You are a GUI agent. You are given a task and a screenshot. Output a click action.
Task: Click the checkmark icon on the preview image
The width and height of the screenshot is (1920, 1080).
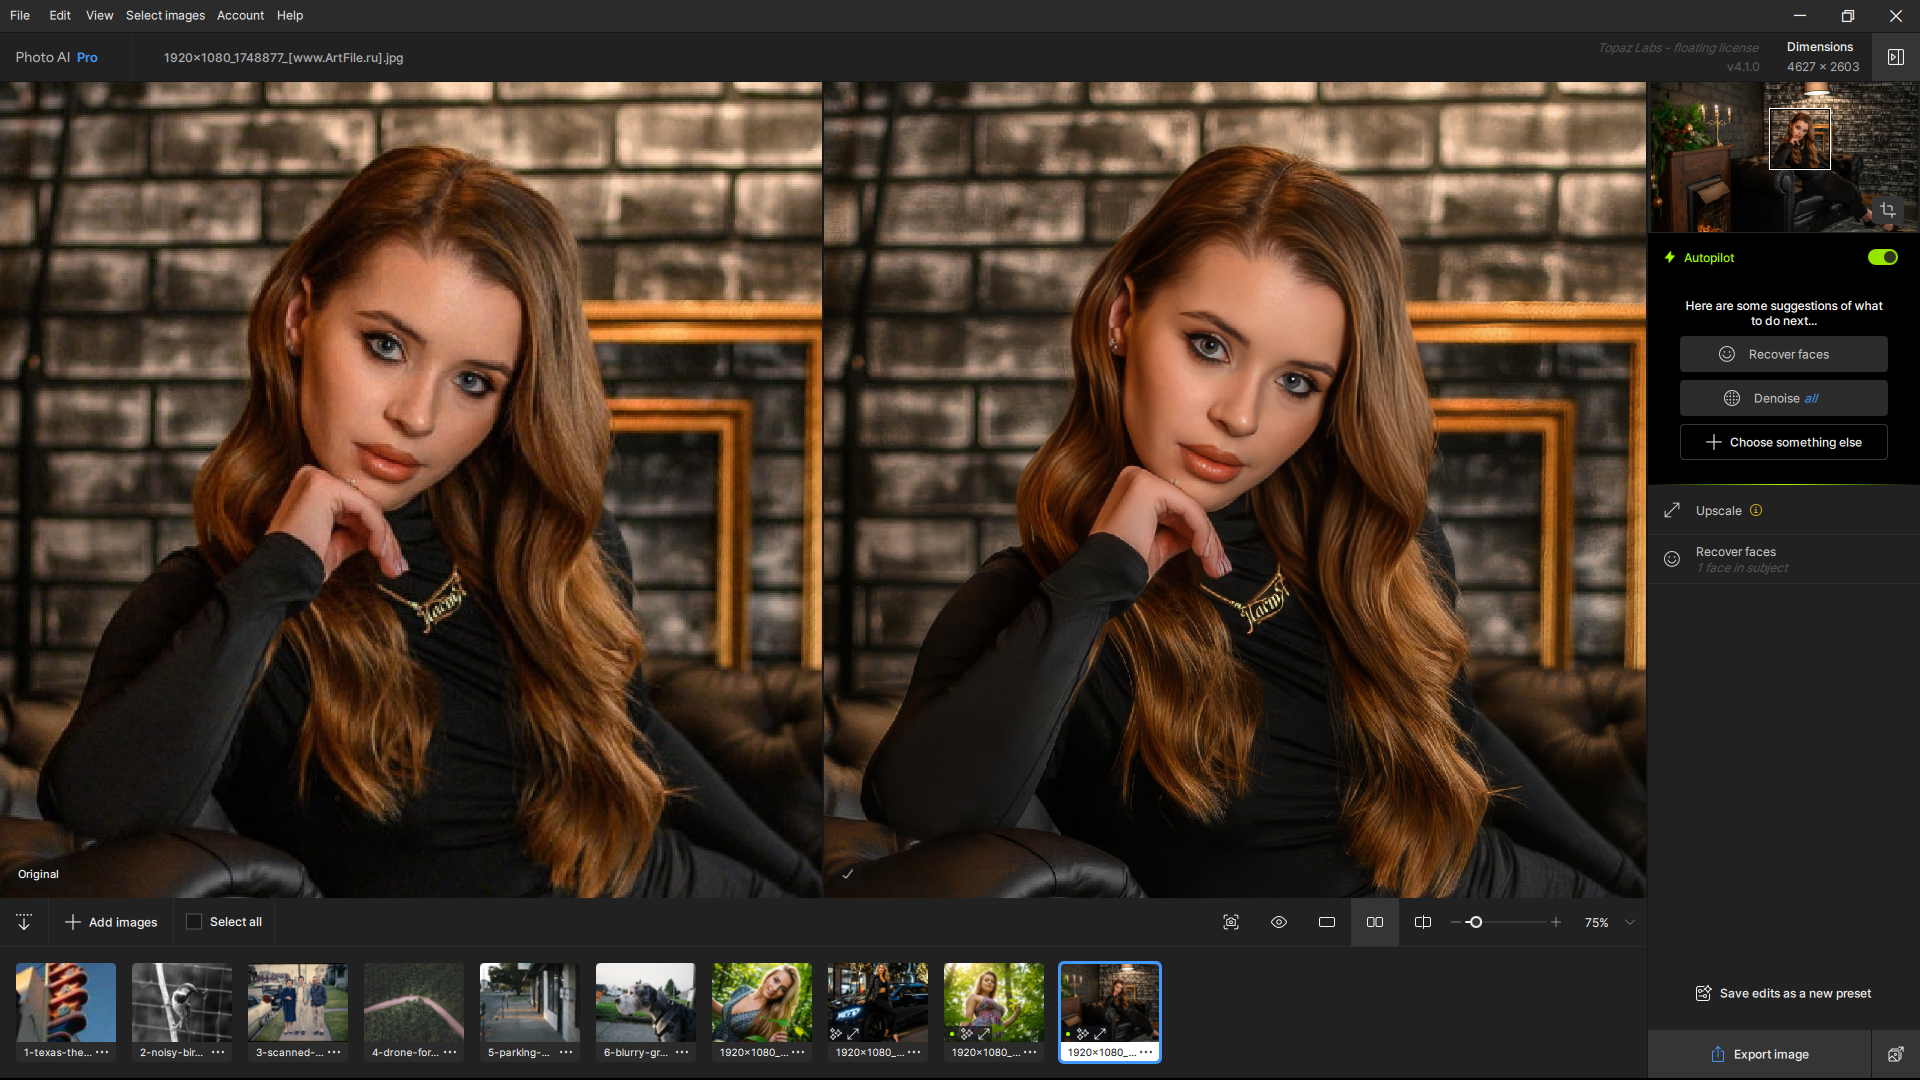tap(847, 874)
